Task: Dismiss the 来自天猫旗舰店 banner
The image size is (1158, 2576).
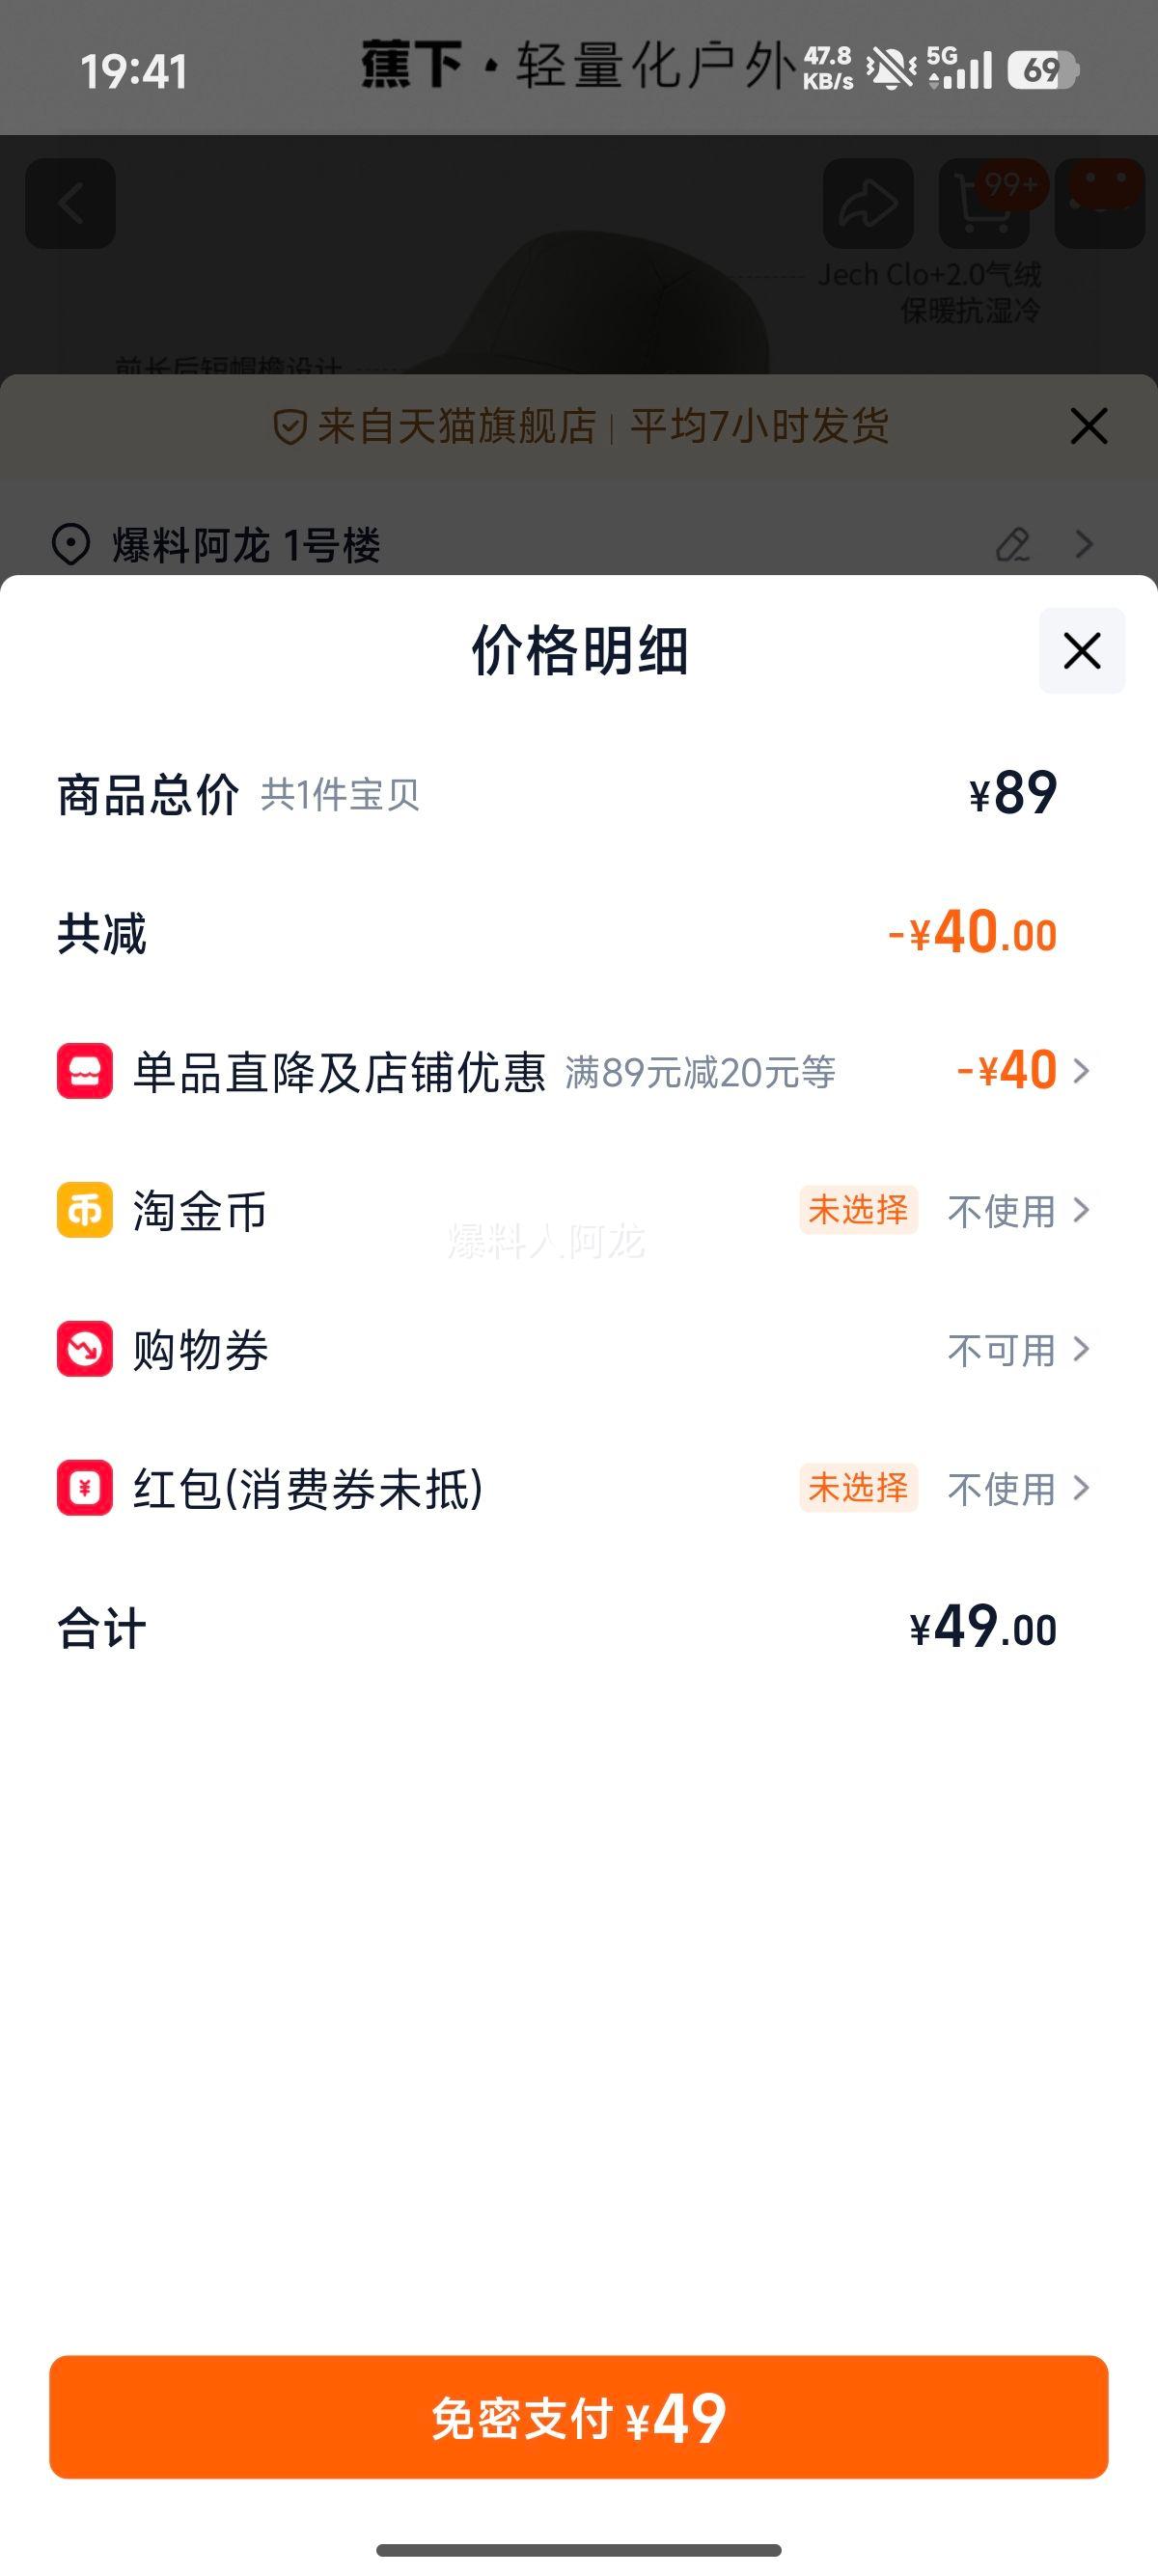Action: 1088,426
